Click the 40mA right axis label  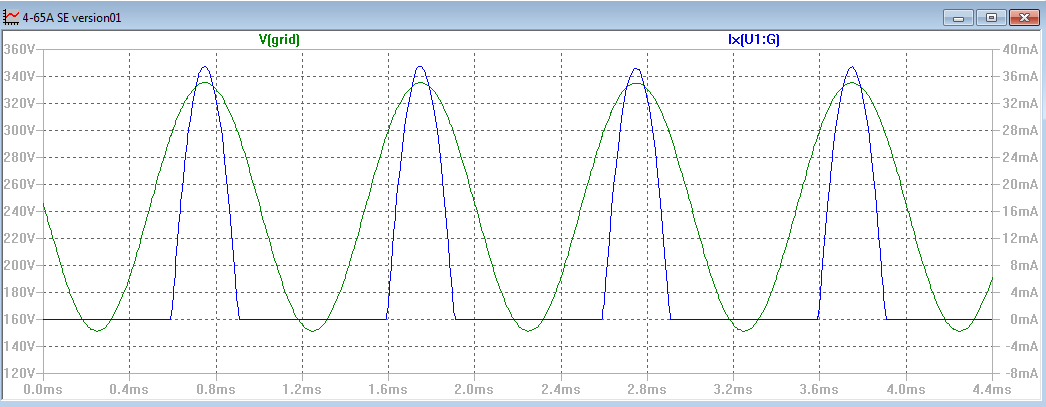click(x=1019, y=49)
